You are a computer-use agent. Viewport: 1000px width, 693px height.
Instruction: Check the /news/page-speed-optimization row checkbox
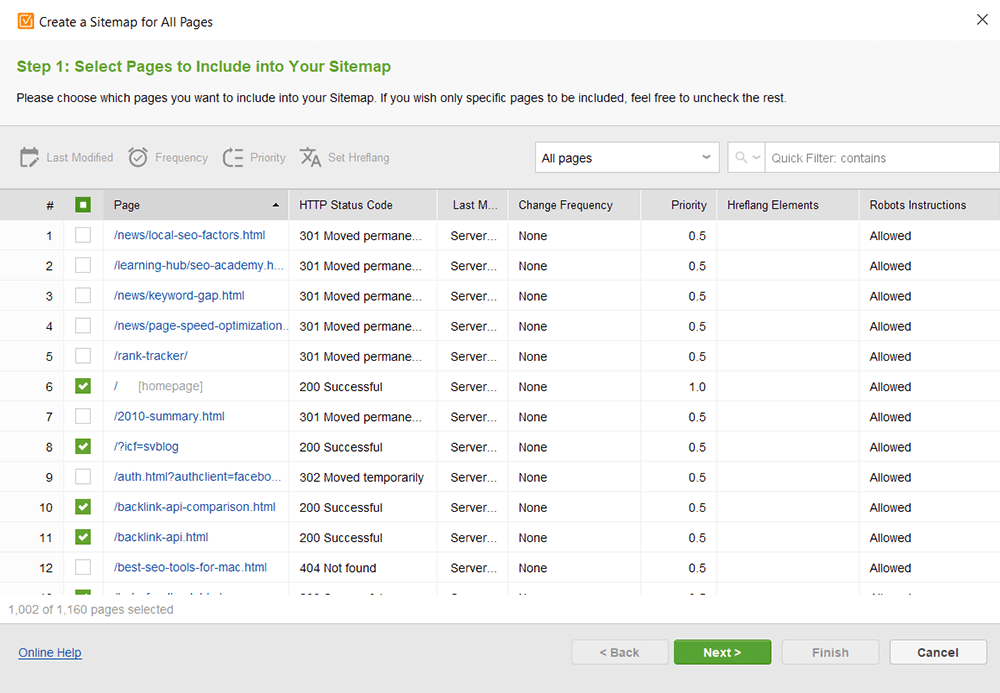coord(83,326)
